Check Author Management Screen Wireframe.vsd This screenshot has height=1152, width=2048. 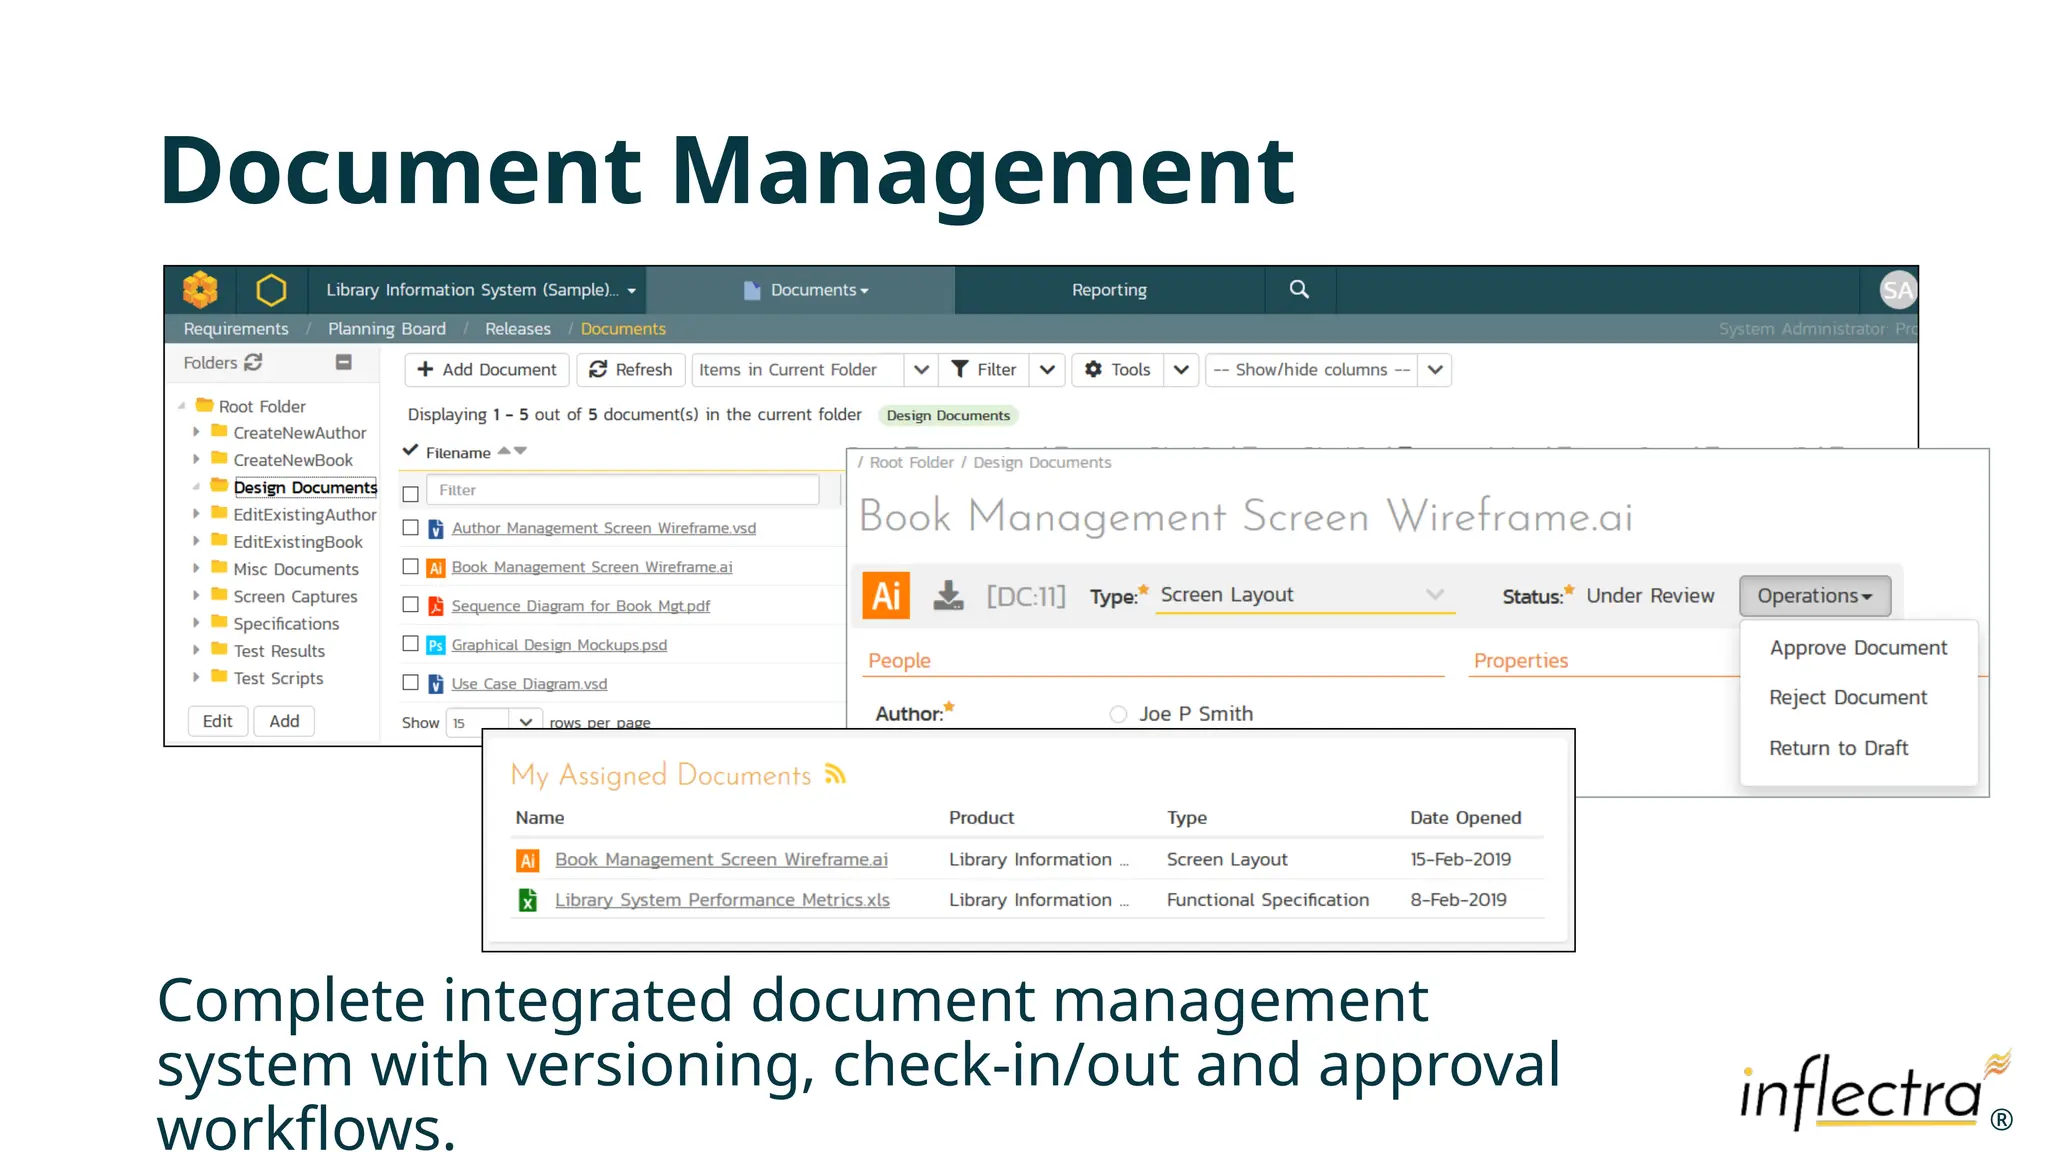click(x=410, y=527)
